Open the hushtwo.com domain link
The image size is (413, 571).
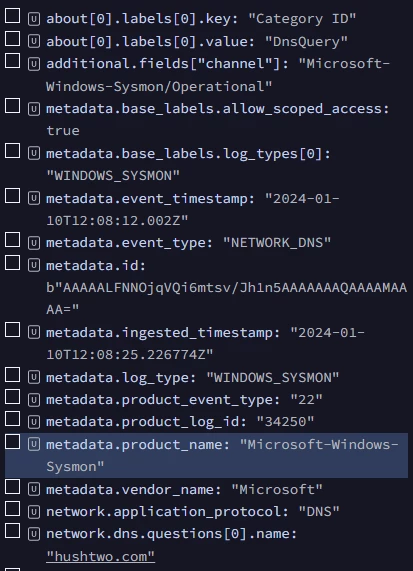[x=101, y=556]
